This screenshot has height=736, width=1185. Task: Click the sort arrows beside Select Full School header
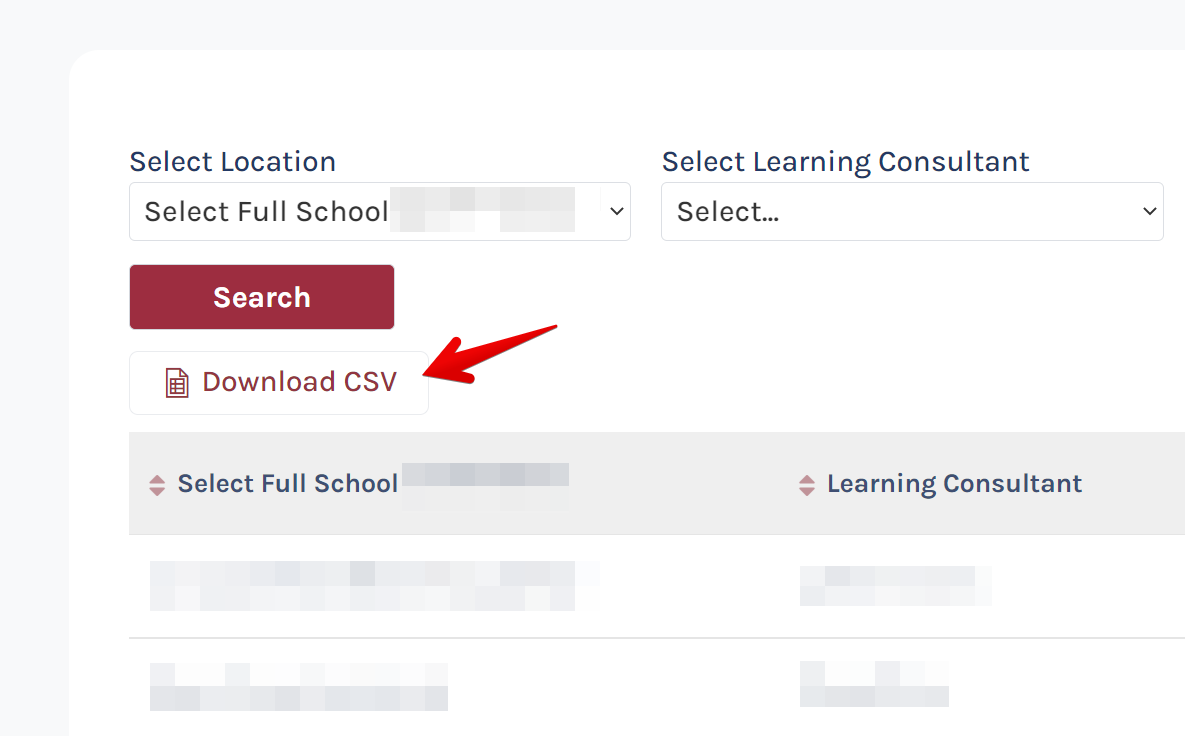(158, 483)
